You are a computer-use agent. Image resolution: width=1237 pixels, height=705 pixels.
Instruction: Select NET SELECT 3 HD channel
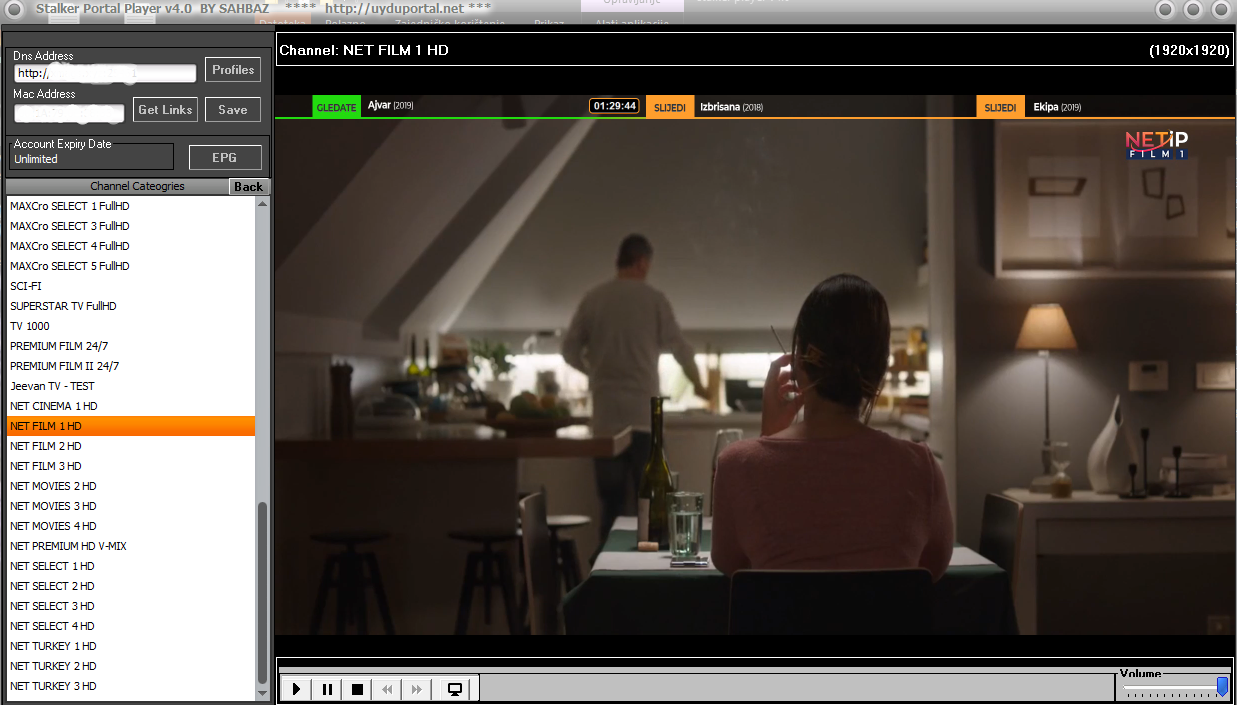[x=131, y=606]
